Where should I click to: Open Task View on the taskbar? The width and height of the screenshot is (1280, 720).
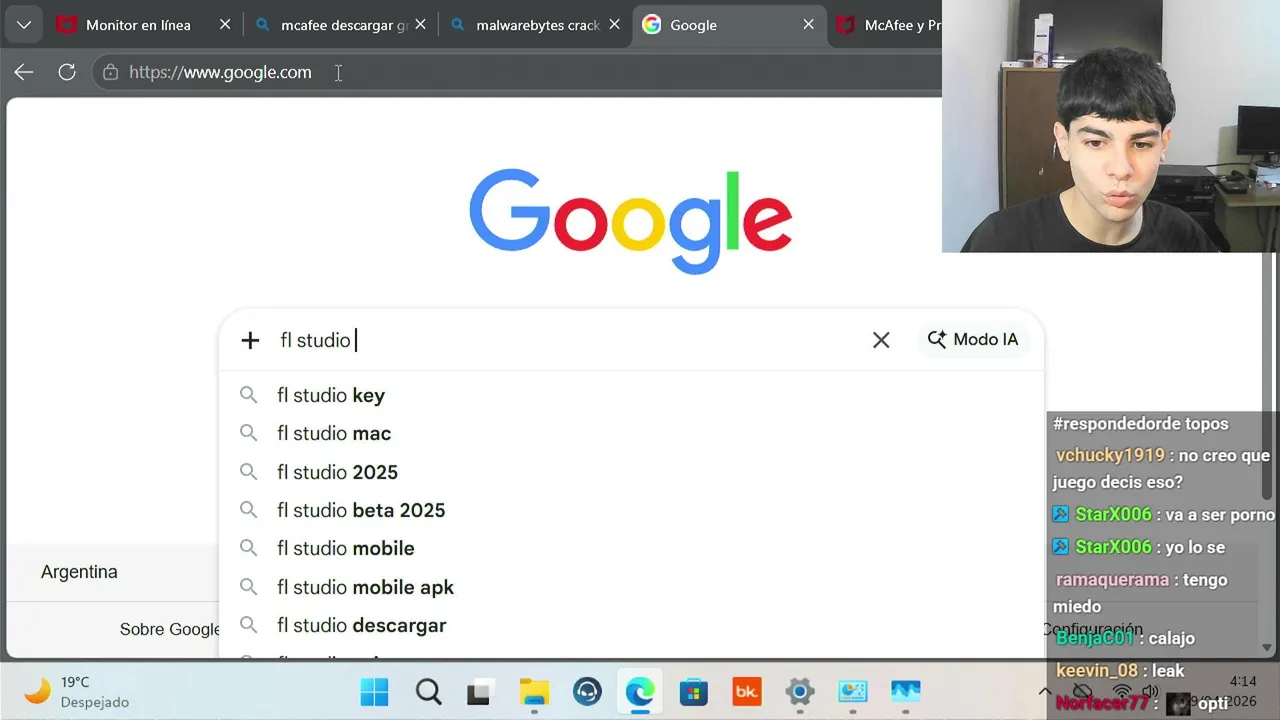click(481, 691)
